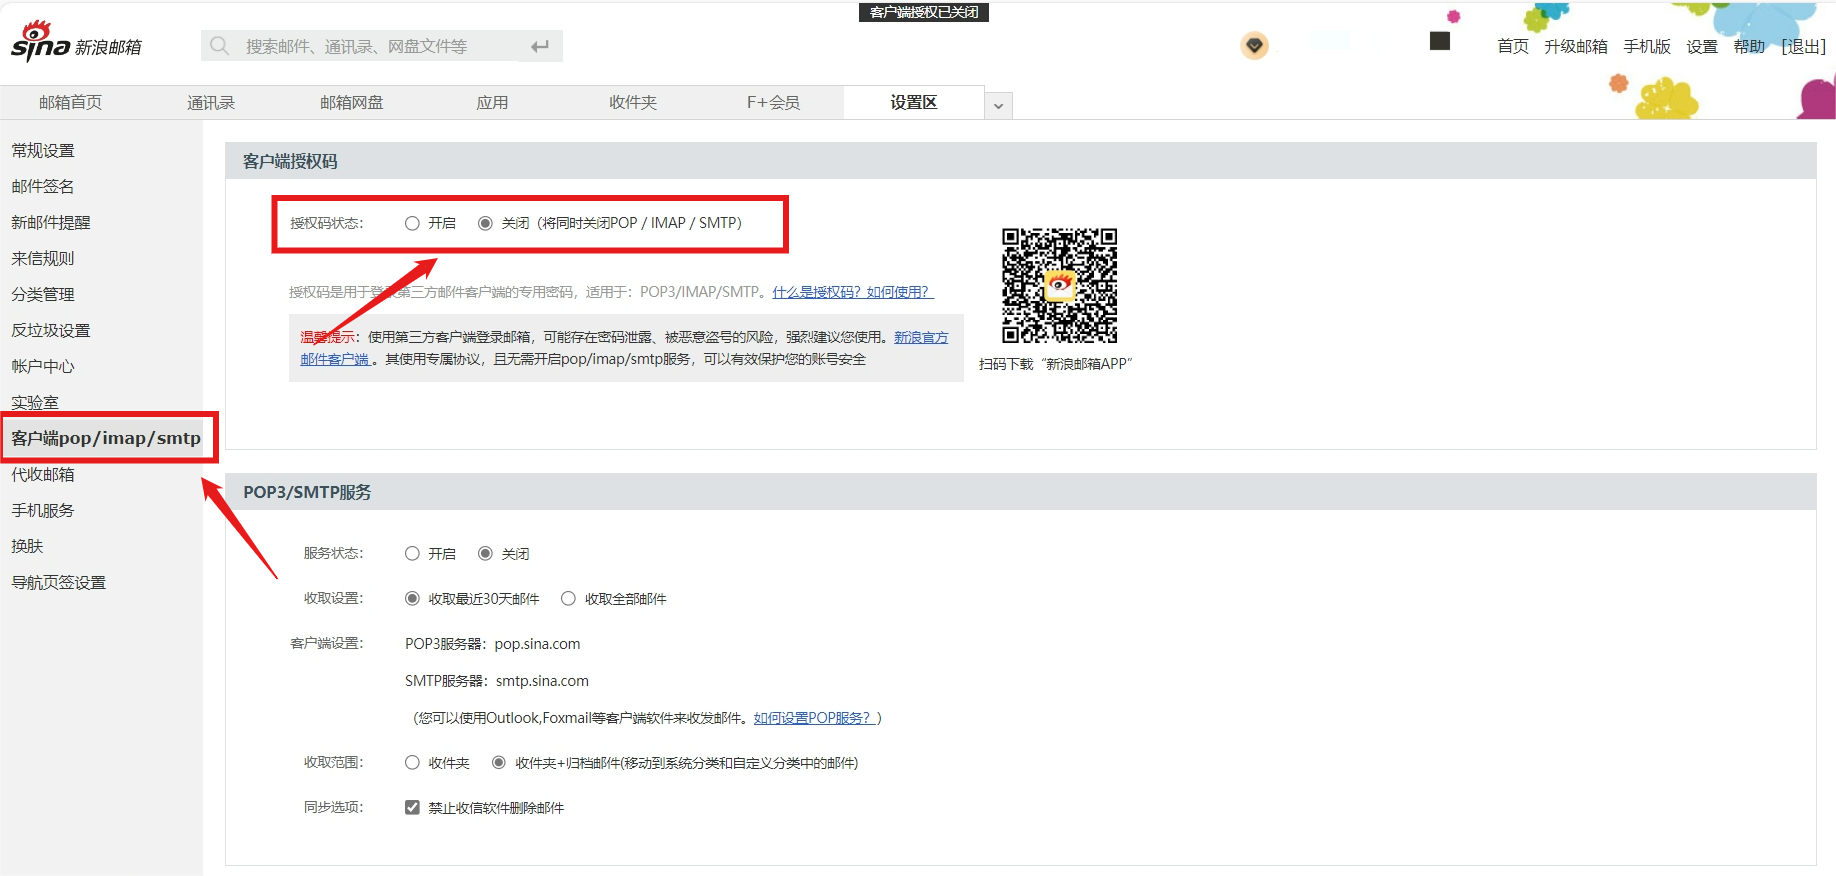Open 来信规则 in sidebar
The height and width of the screenshot is (876, 1836).
(x=43, y=258)
